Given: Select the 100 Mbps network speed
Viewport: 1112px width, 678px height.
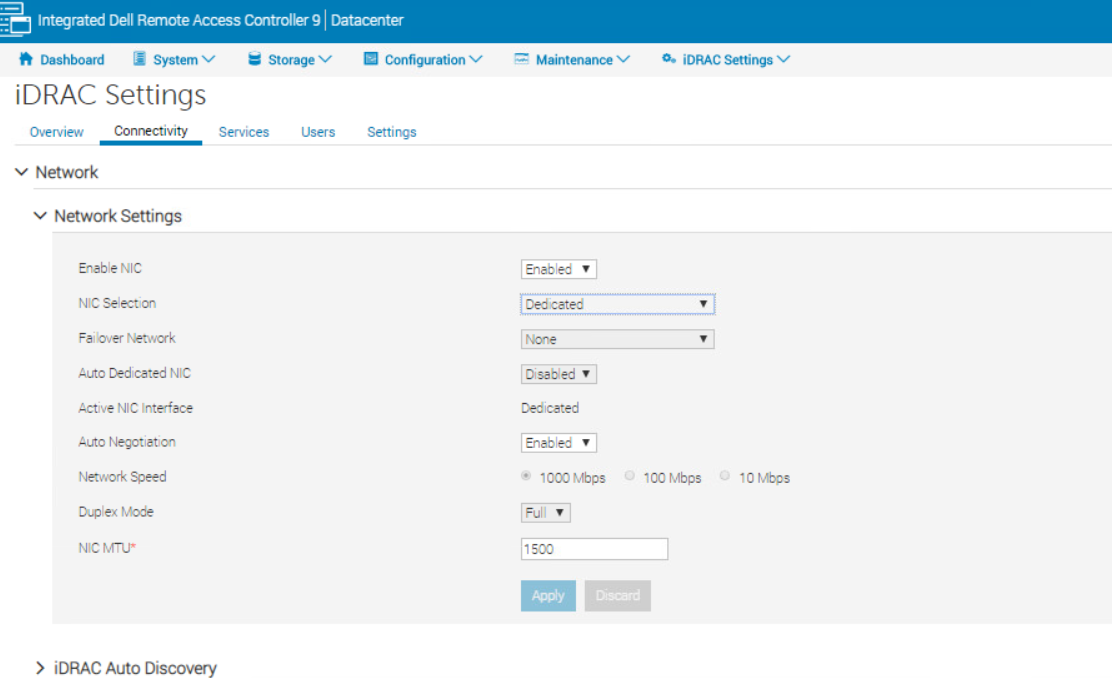Looking at the screenshot, I should 630,476.
